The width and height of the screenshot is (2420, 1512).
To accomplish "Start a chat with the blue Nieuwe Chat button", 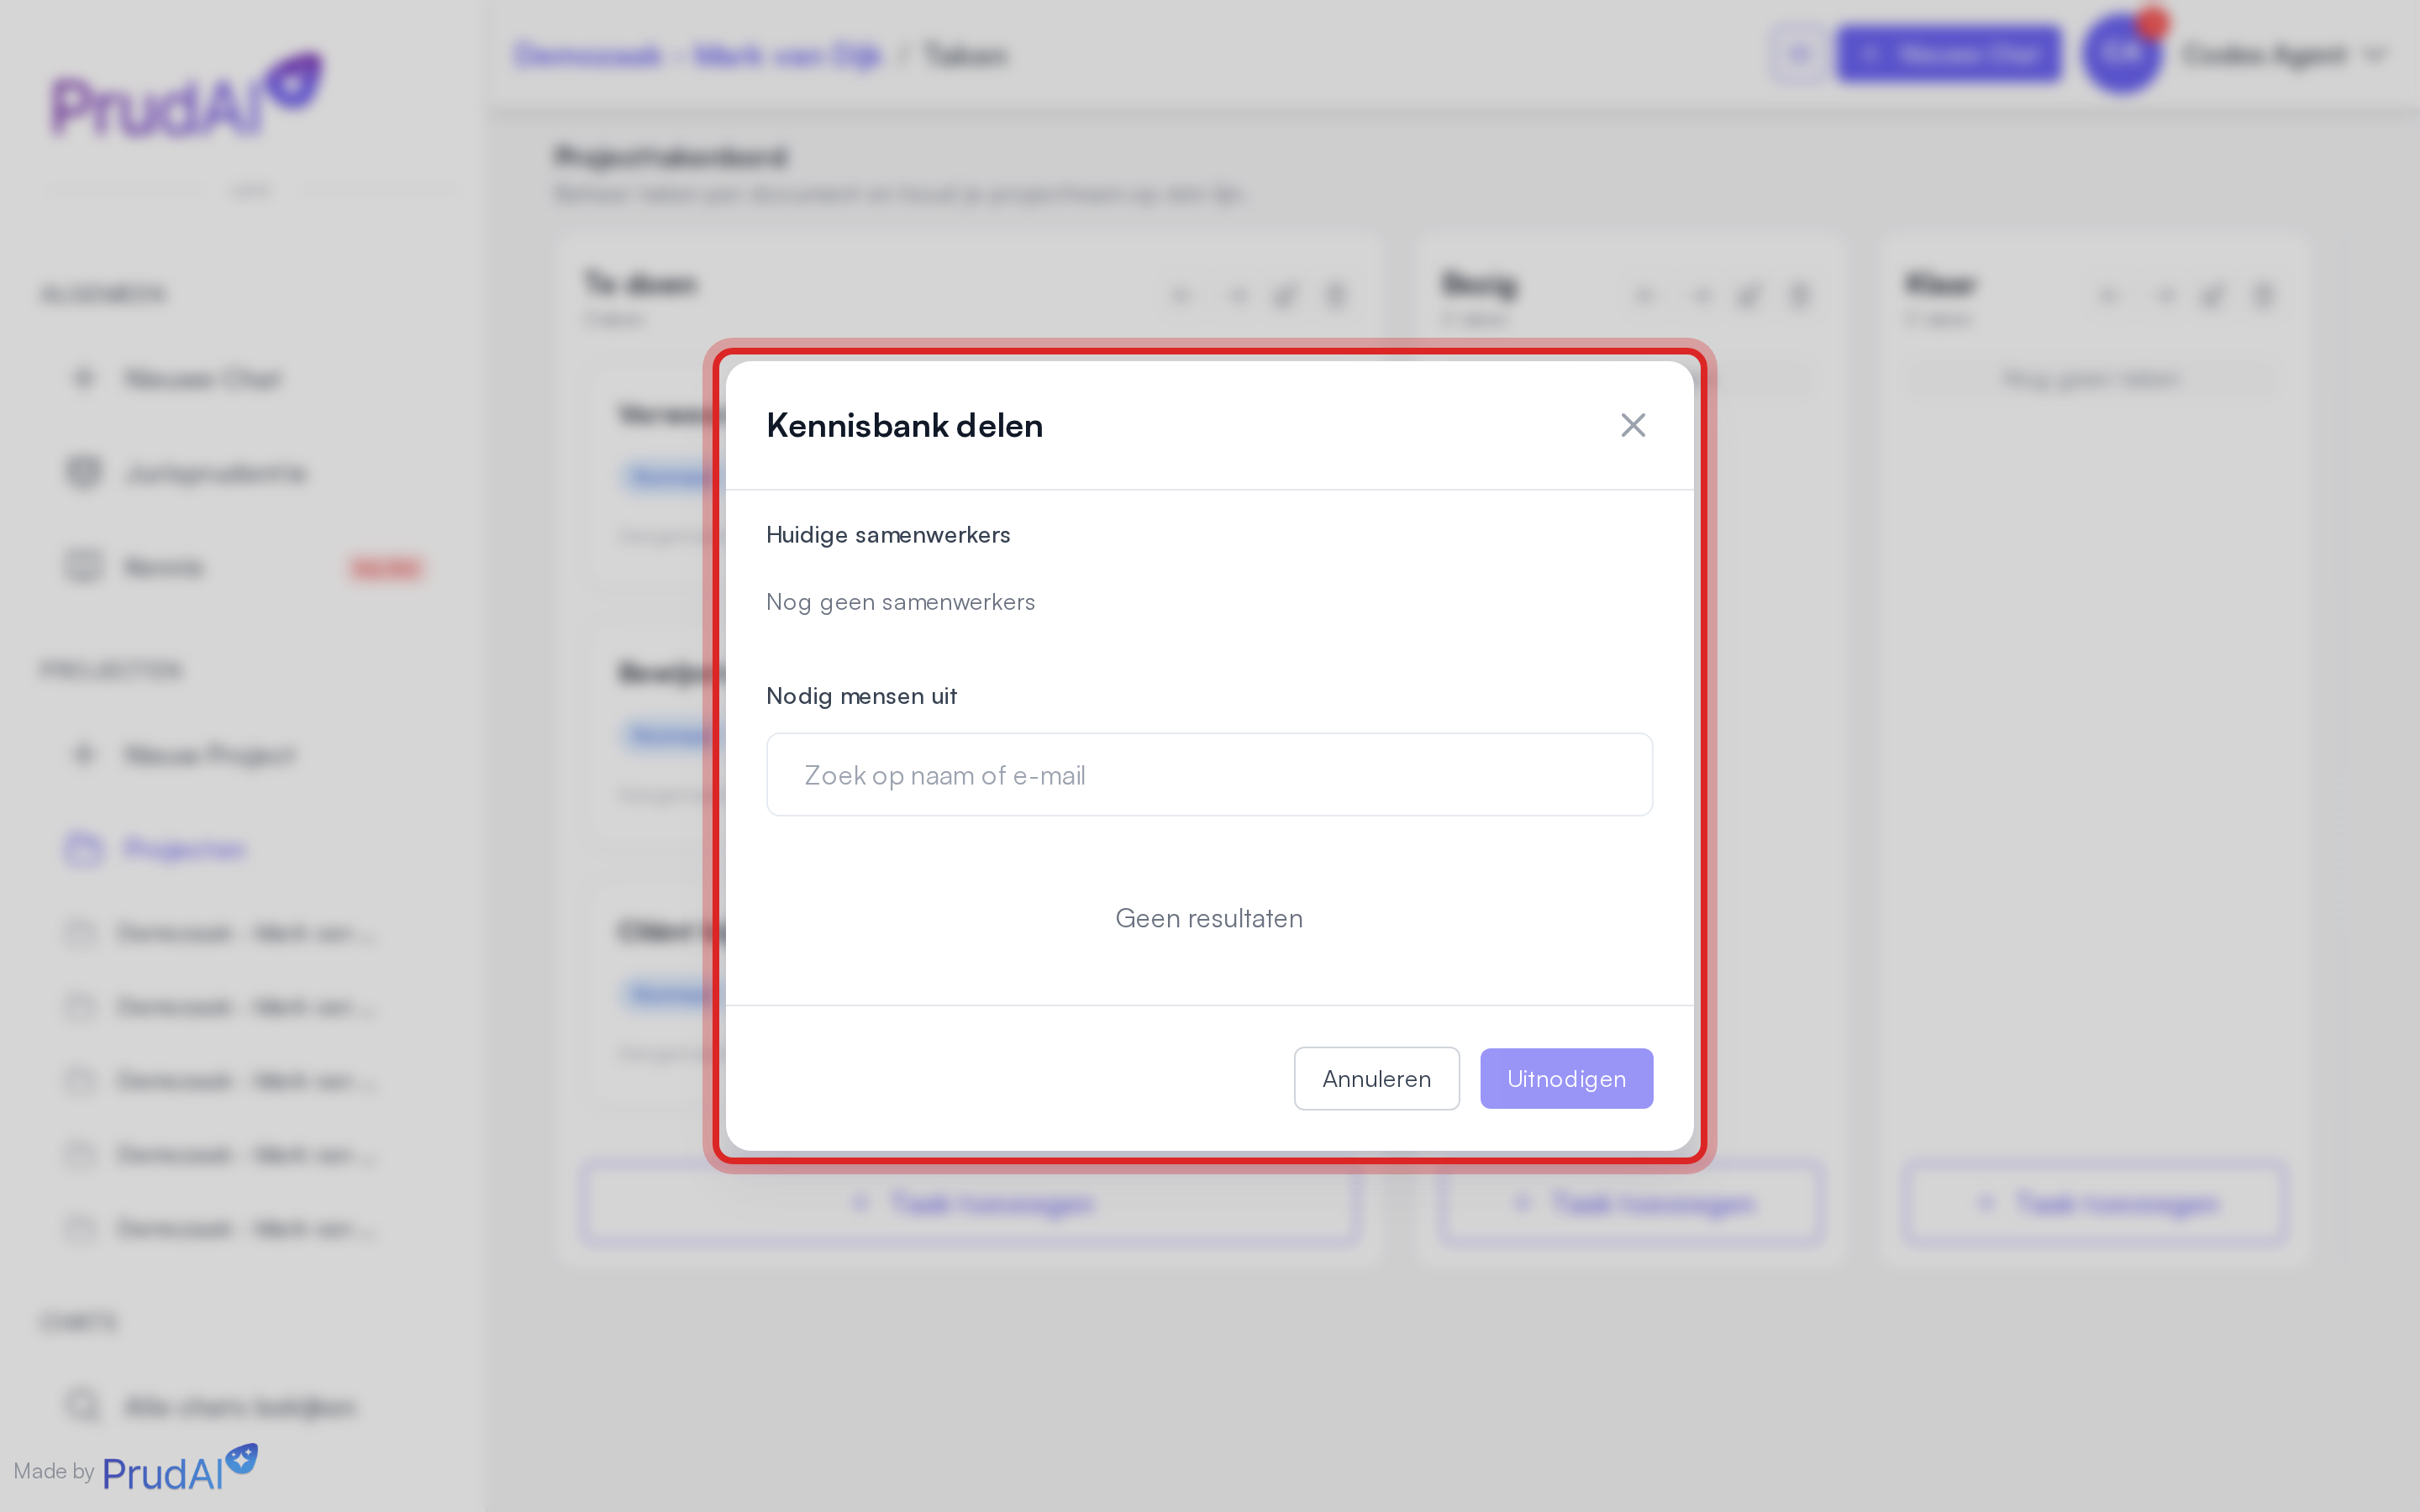I will pos(1948,54).
